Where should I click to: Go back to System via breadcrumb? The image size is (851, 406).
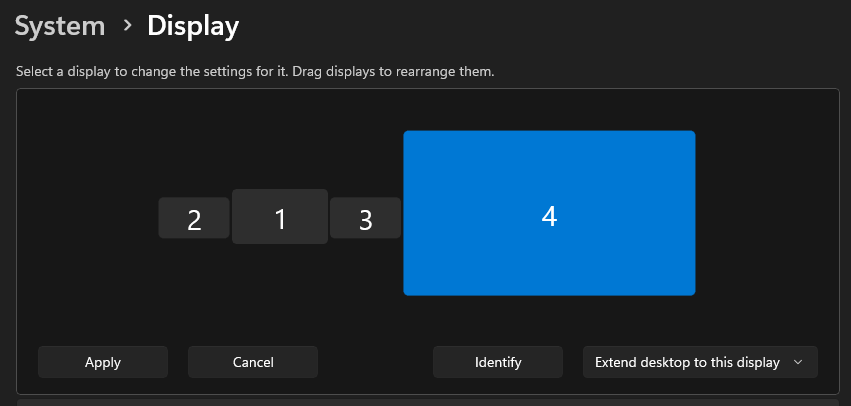pyautogui.click(x=60, y=26)
